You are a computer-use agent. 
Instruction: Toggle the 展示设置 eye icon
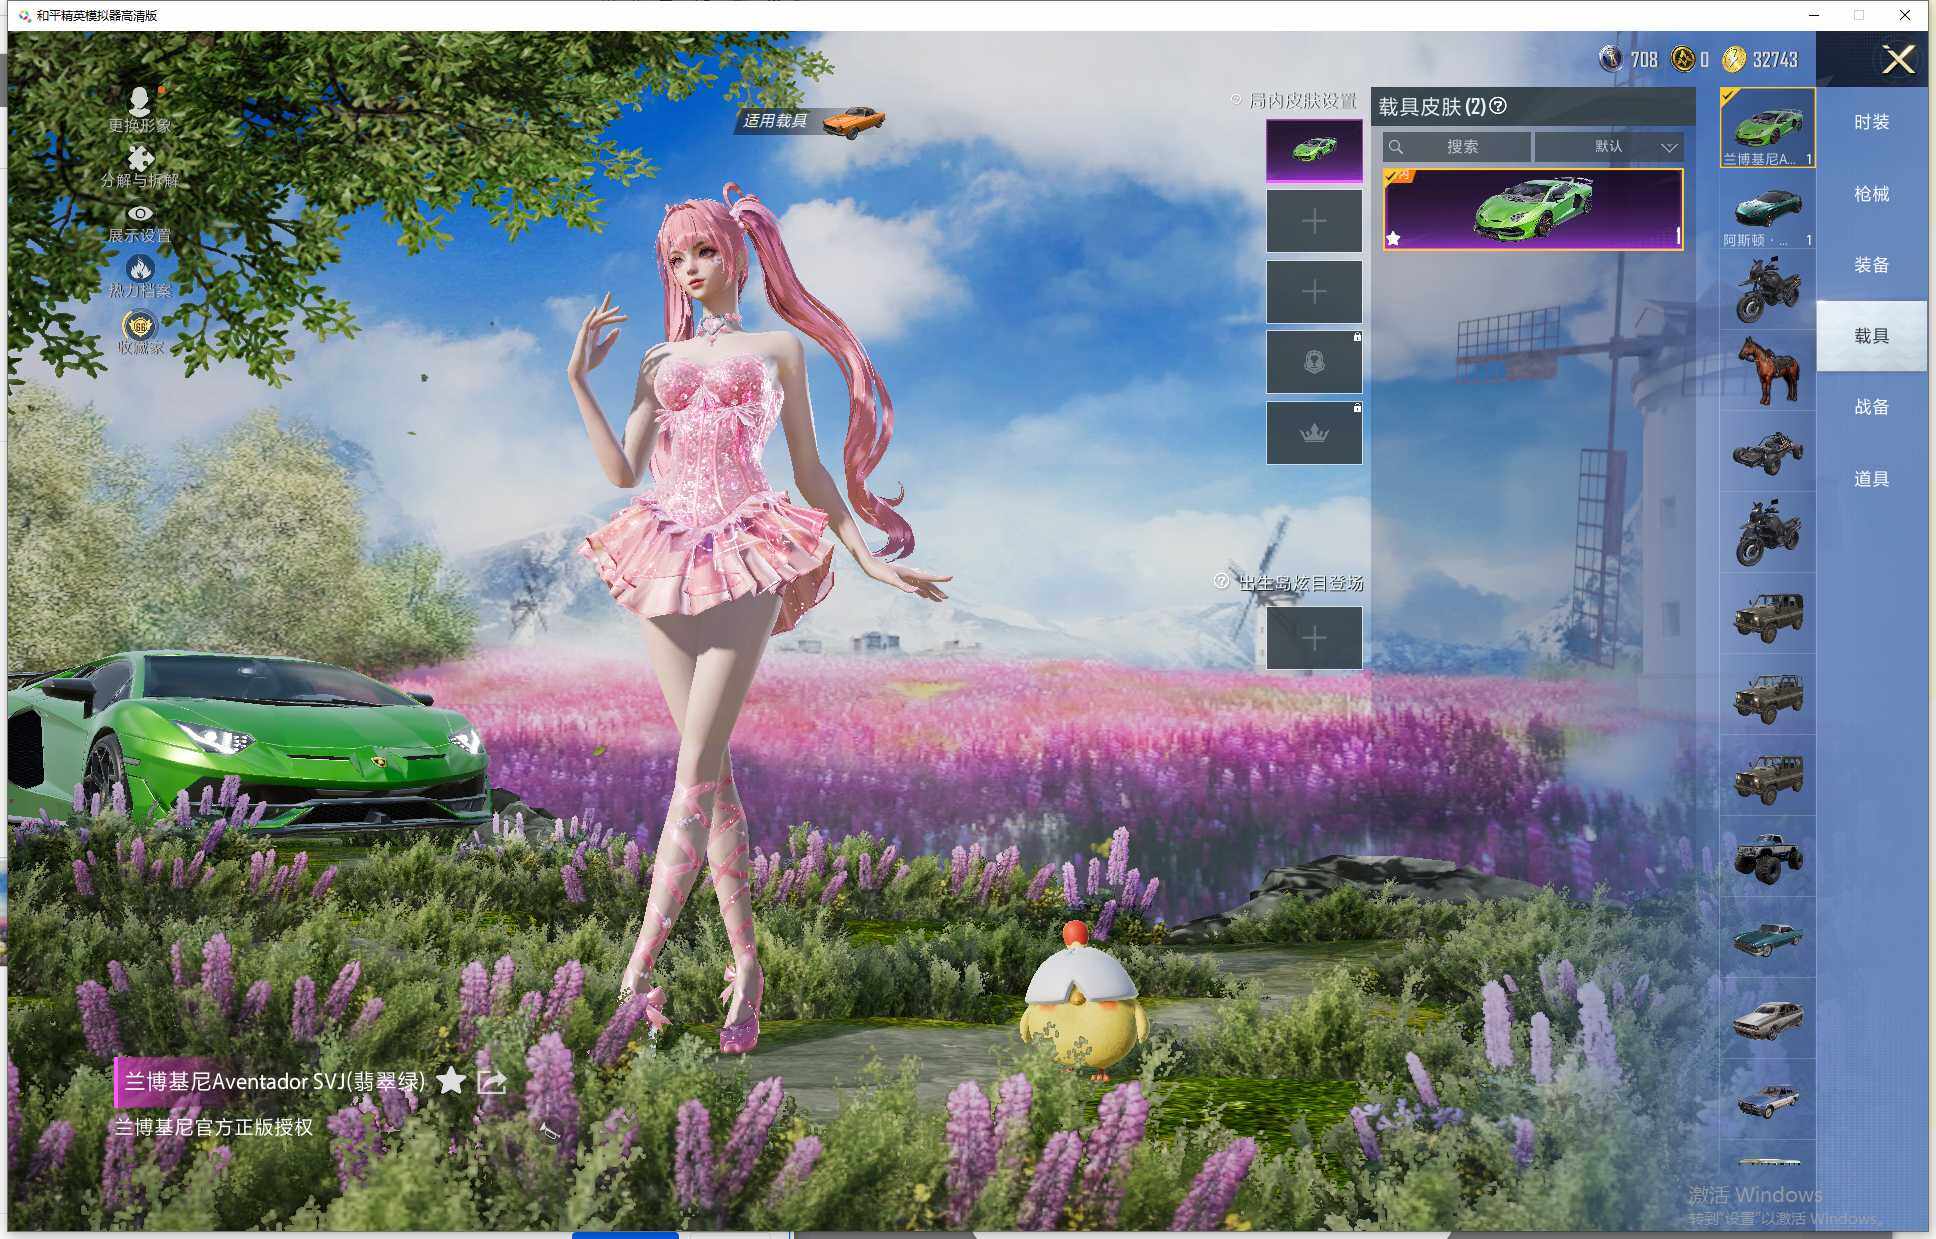(x=140, y=213)
